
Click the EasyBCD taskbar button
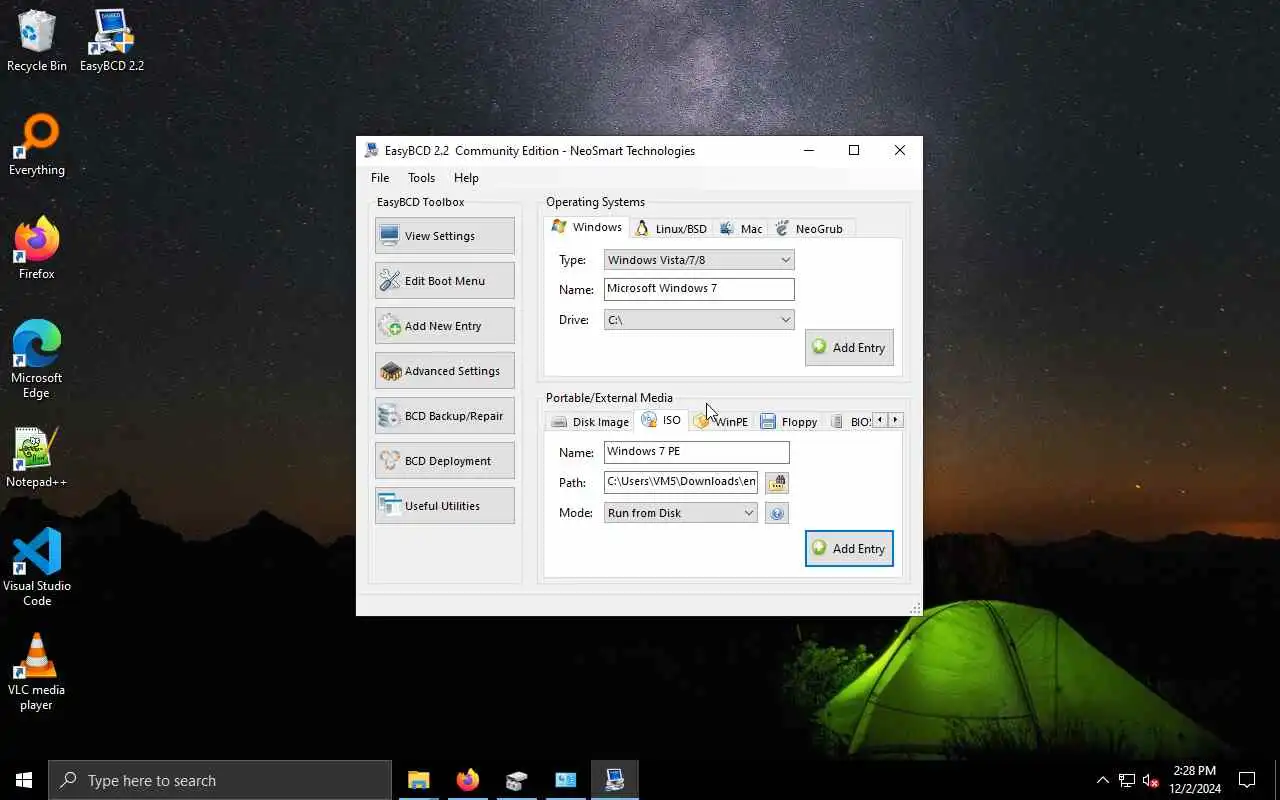coord(615,780)
